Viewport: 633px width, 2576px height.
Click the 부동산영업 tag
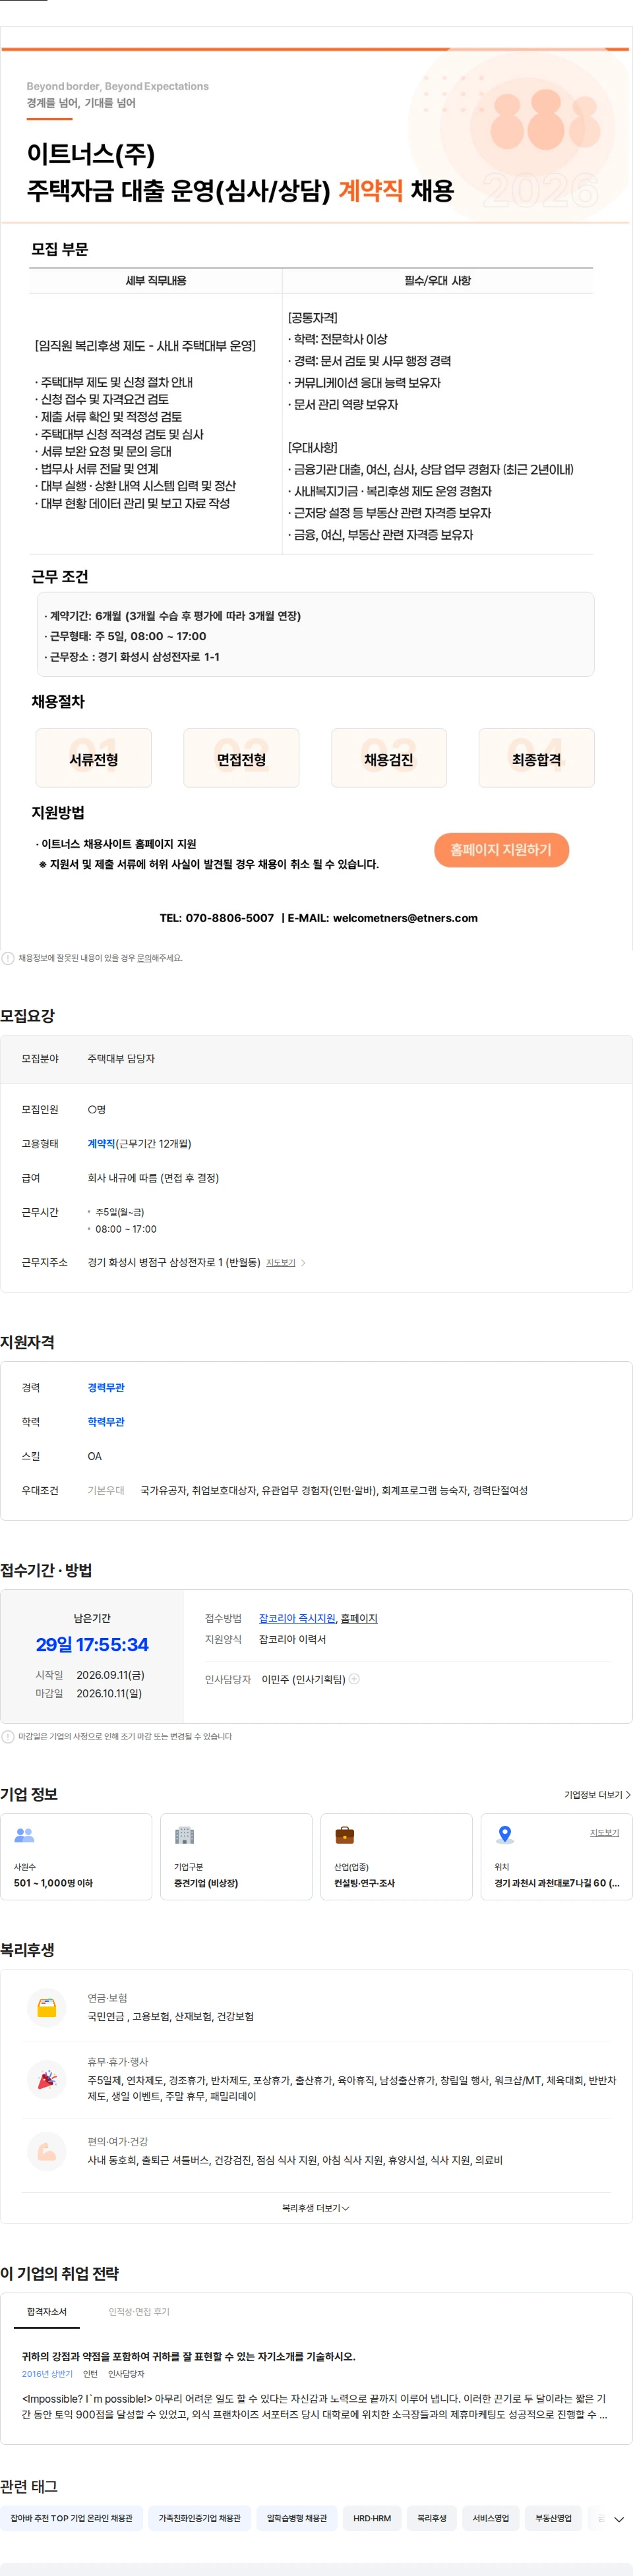click(553, 2518)
